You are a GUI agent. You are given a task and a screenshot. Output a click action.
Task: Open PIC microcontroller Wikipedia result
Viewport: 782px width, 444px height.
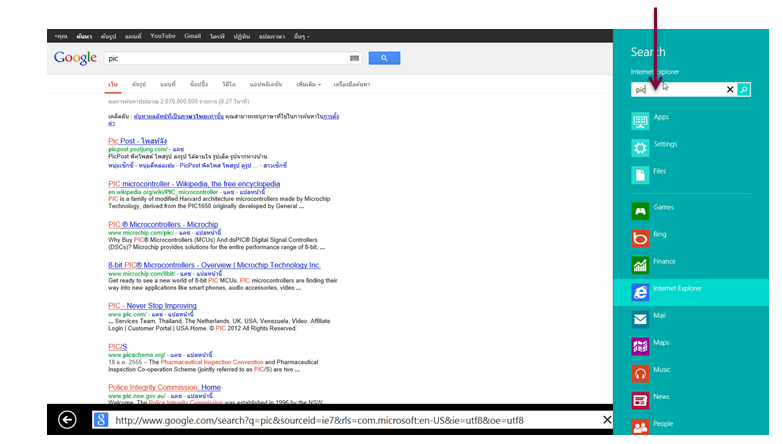pos(194,184)
